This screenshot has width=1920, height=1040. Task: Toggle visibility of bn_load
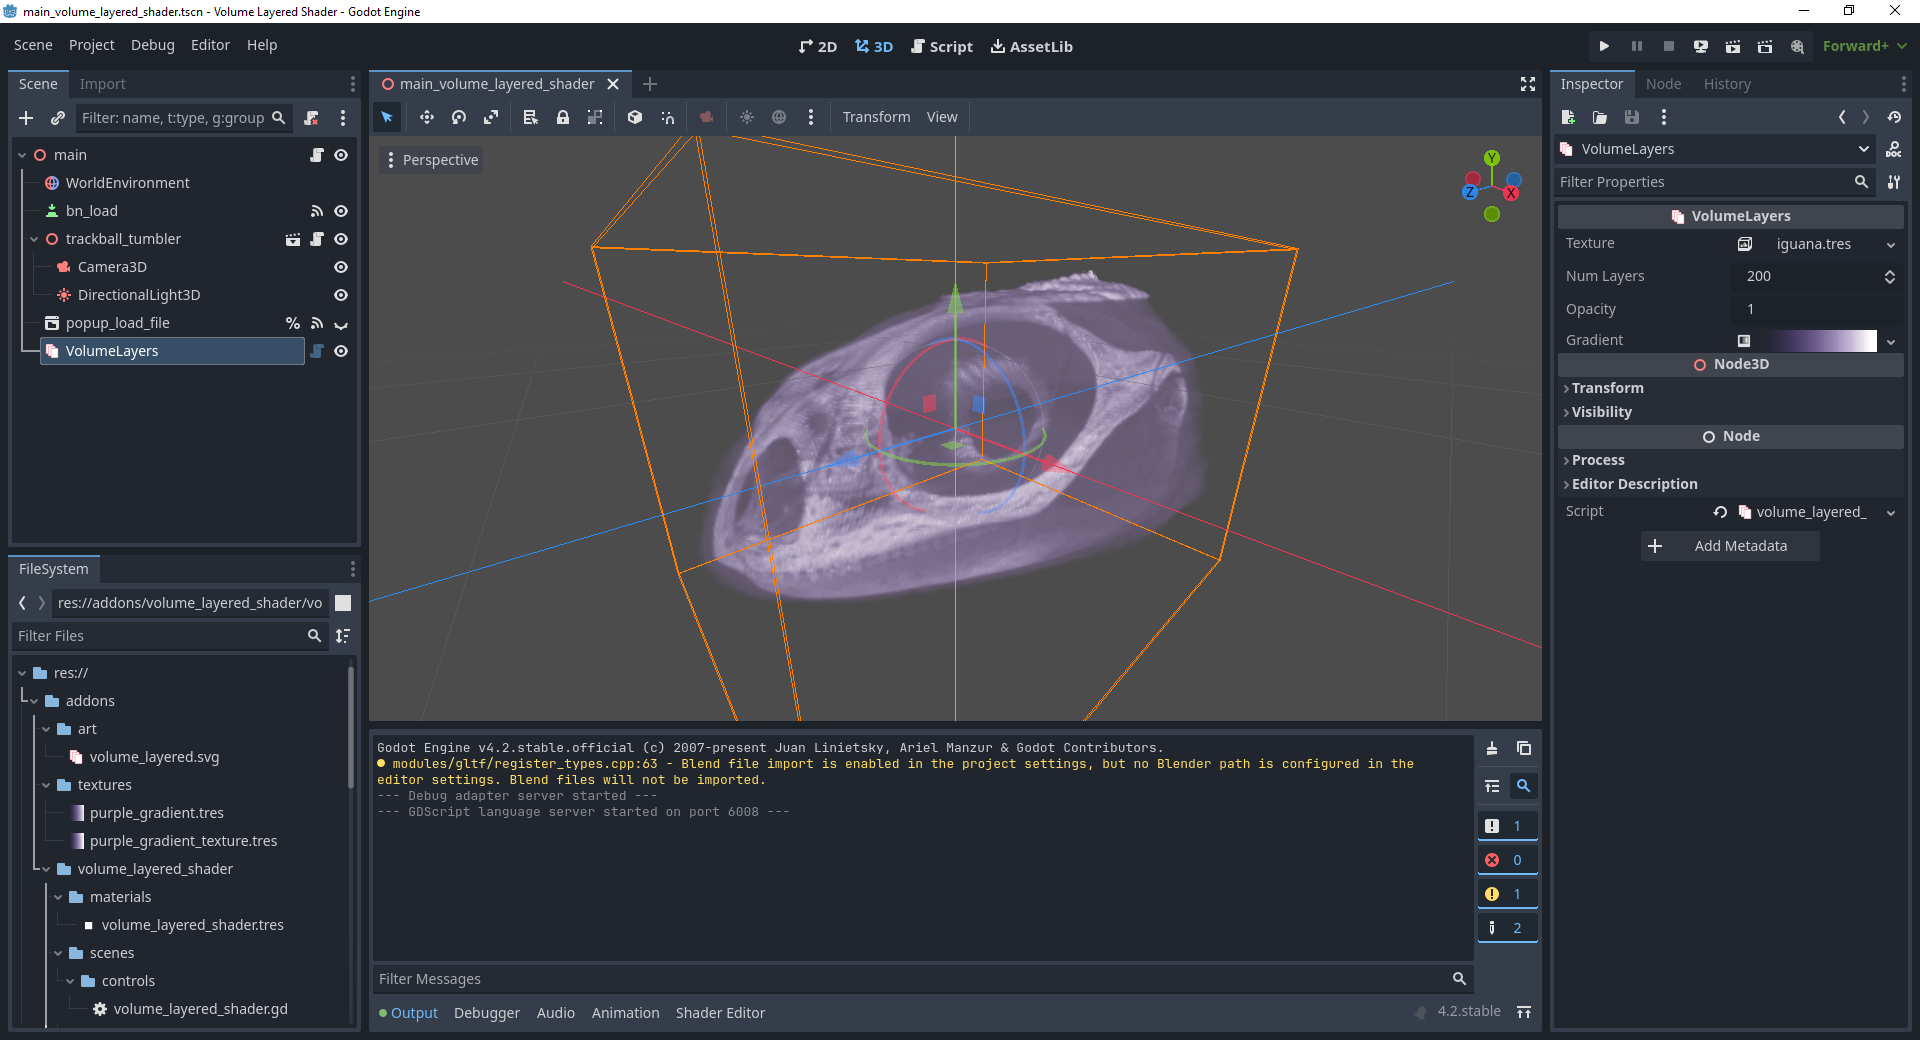(341, 211)
